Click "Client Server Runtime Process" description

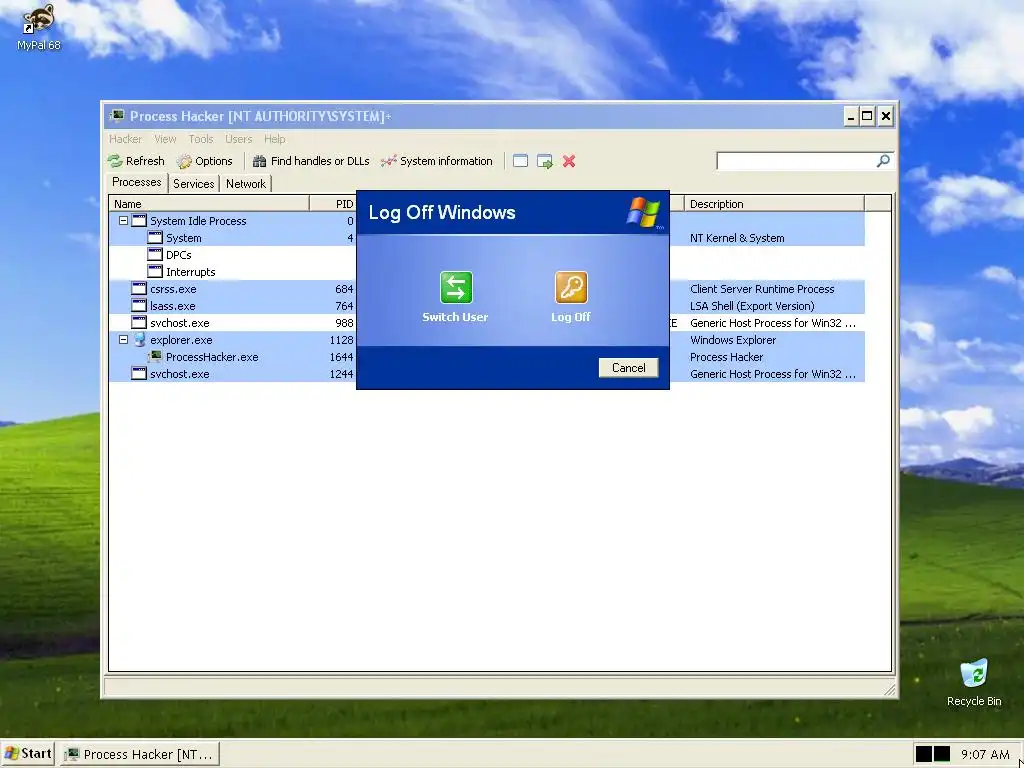tap(762, 289)
